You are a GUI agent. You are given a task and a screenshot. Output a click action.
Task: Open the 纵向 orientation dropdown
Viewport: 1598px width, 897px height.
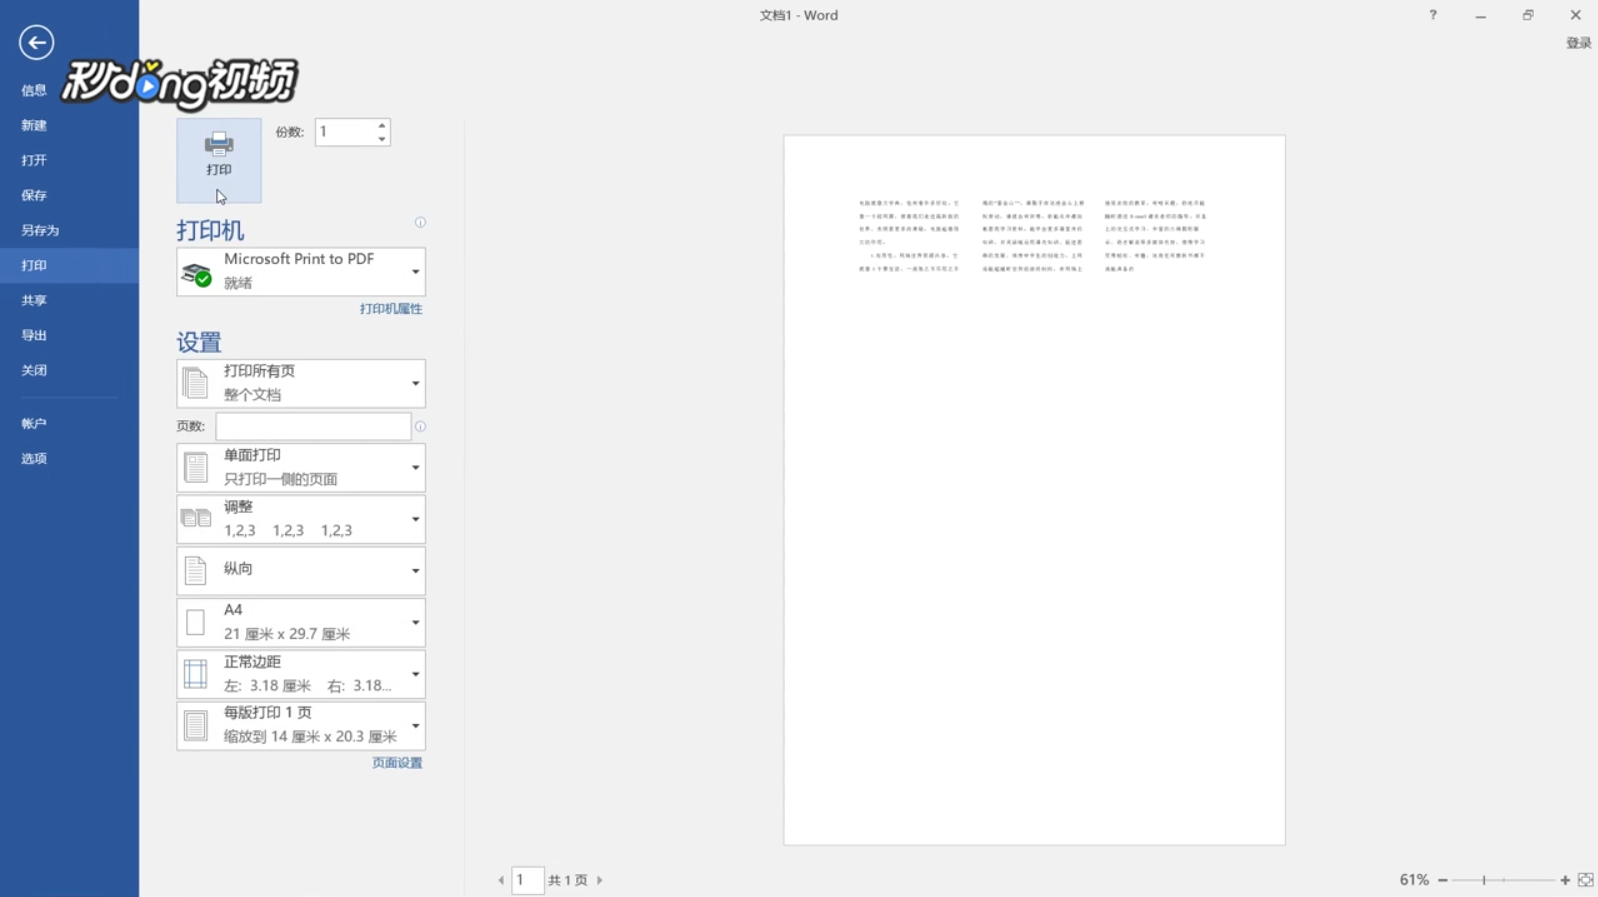(x=301, y=570)
